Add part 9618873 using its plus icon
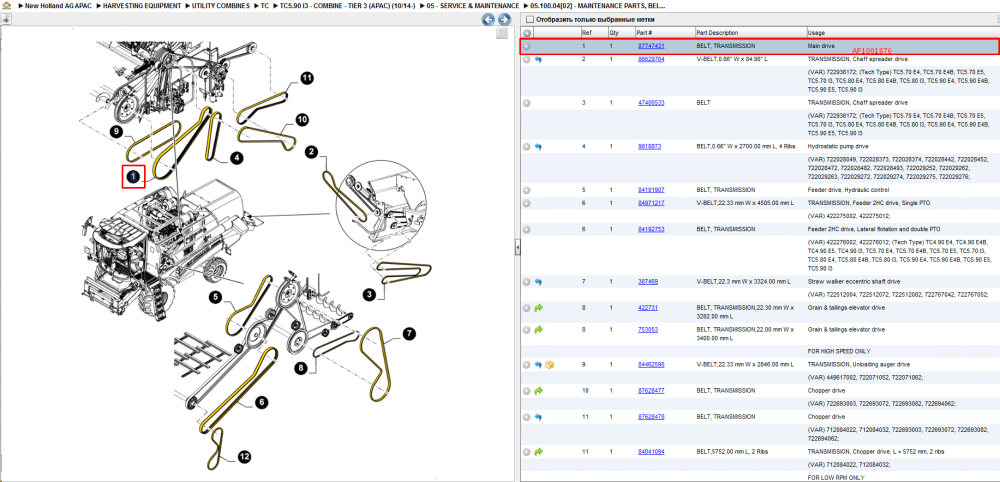The image size is (1000, 482). (x=527, y=147)
